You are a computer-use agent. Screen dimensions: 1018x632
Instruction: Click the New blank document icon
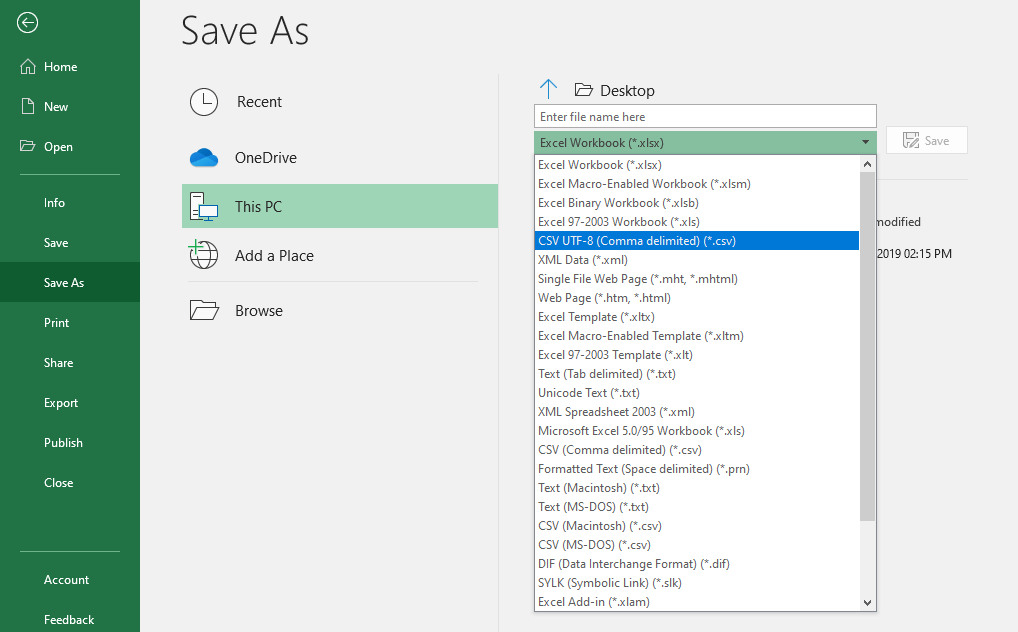click(x=28, y=107)
